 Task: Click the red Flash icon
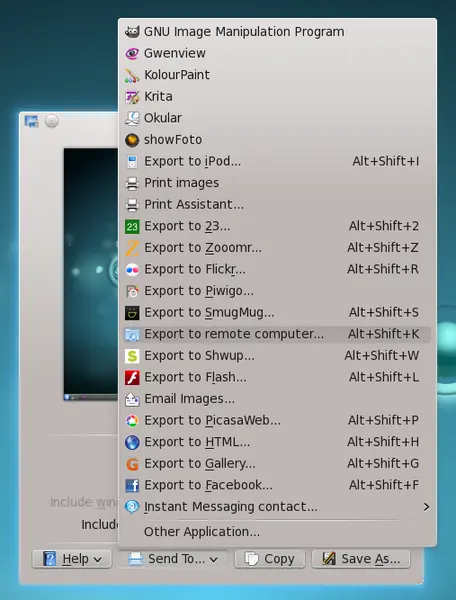132,377
